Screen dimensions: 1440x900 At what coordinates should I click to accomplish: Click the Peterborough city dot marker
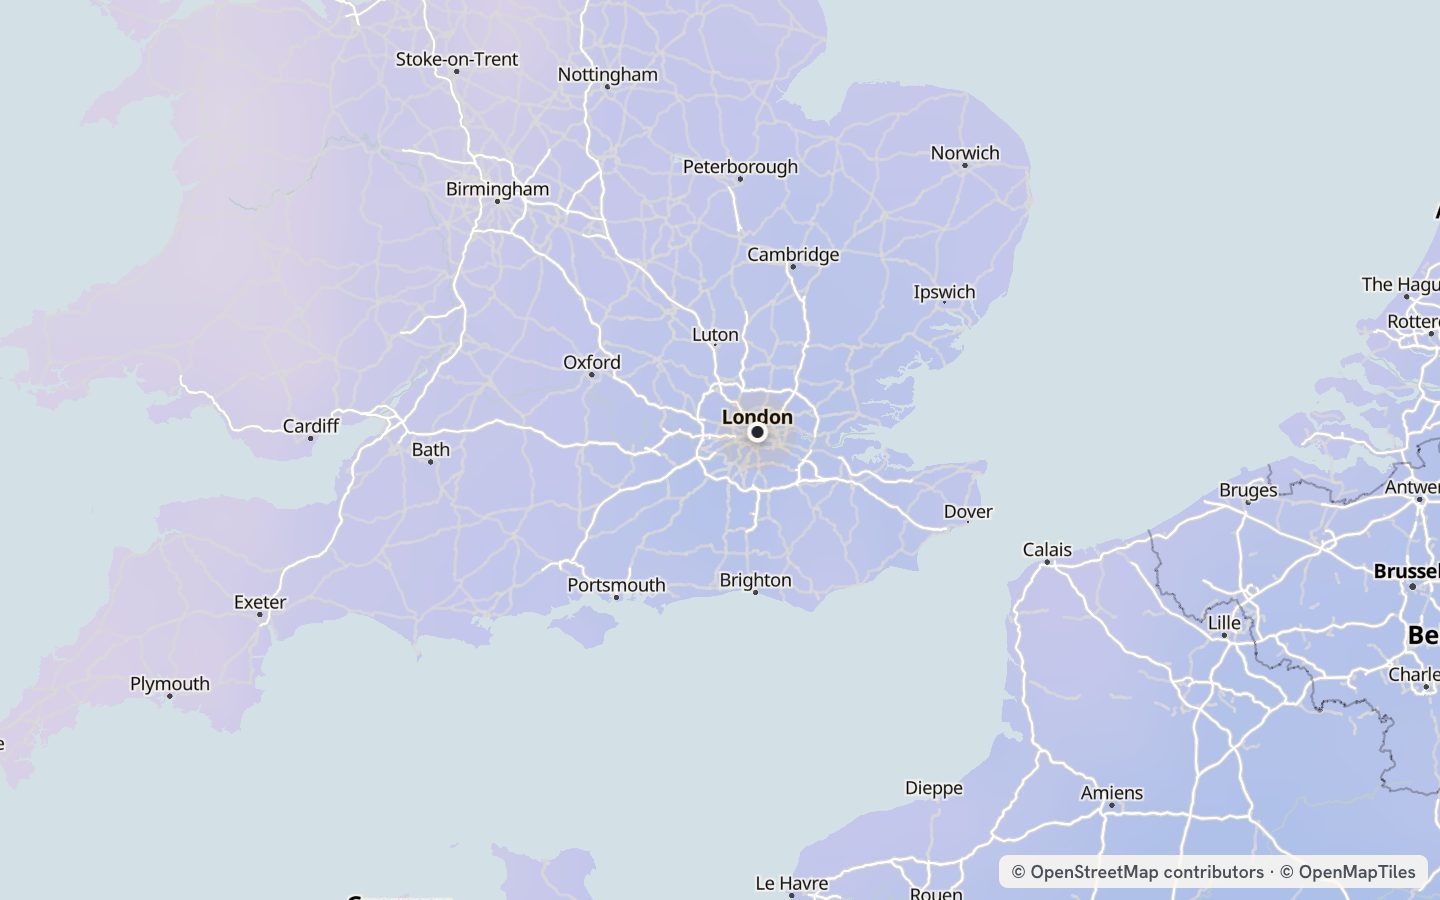[740, 180]
